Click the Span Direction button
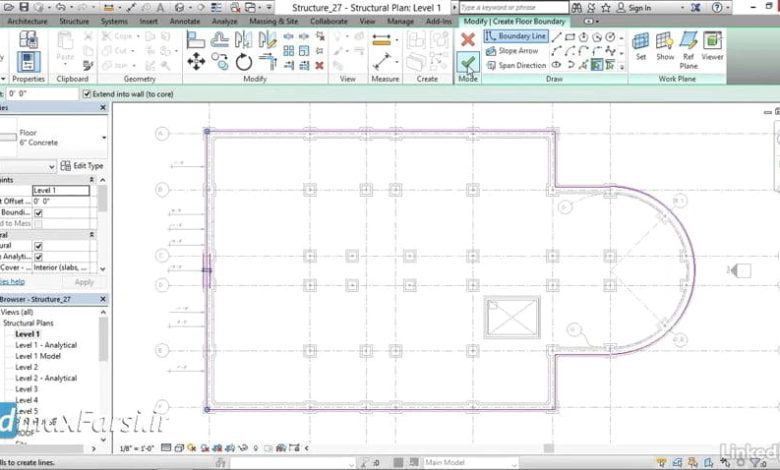Screen dimensions: 780x470 click(x=516, y=65)
